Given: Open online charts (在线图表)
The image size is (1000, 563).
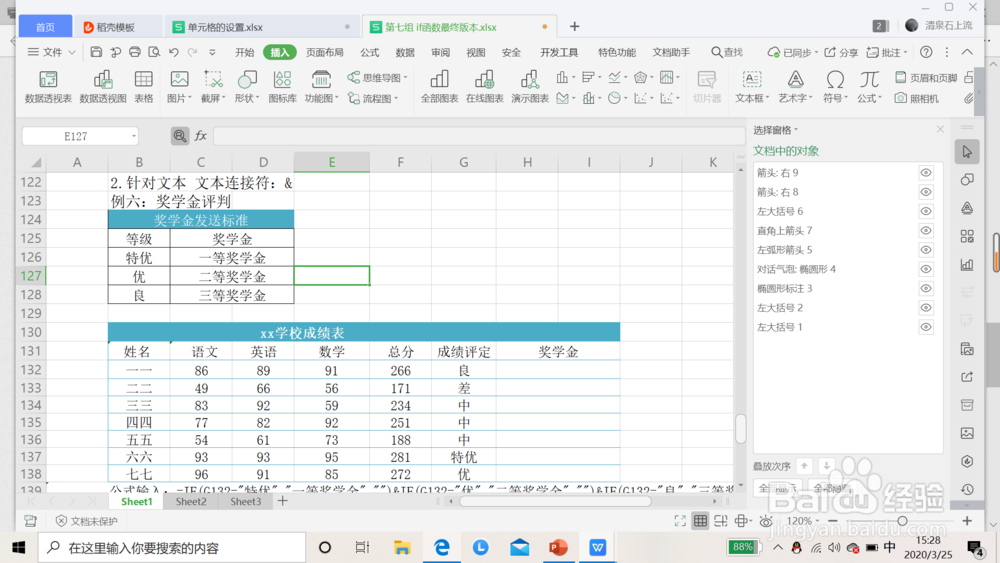Looking at the screenshot, I should click(485, 87).
